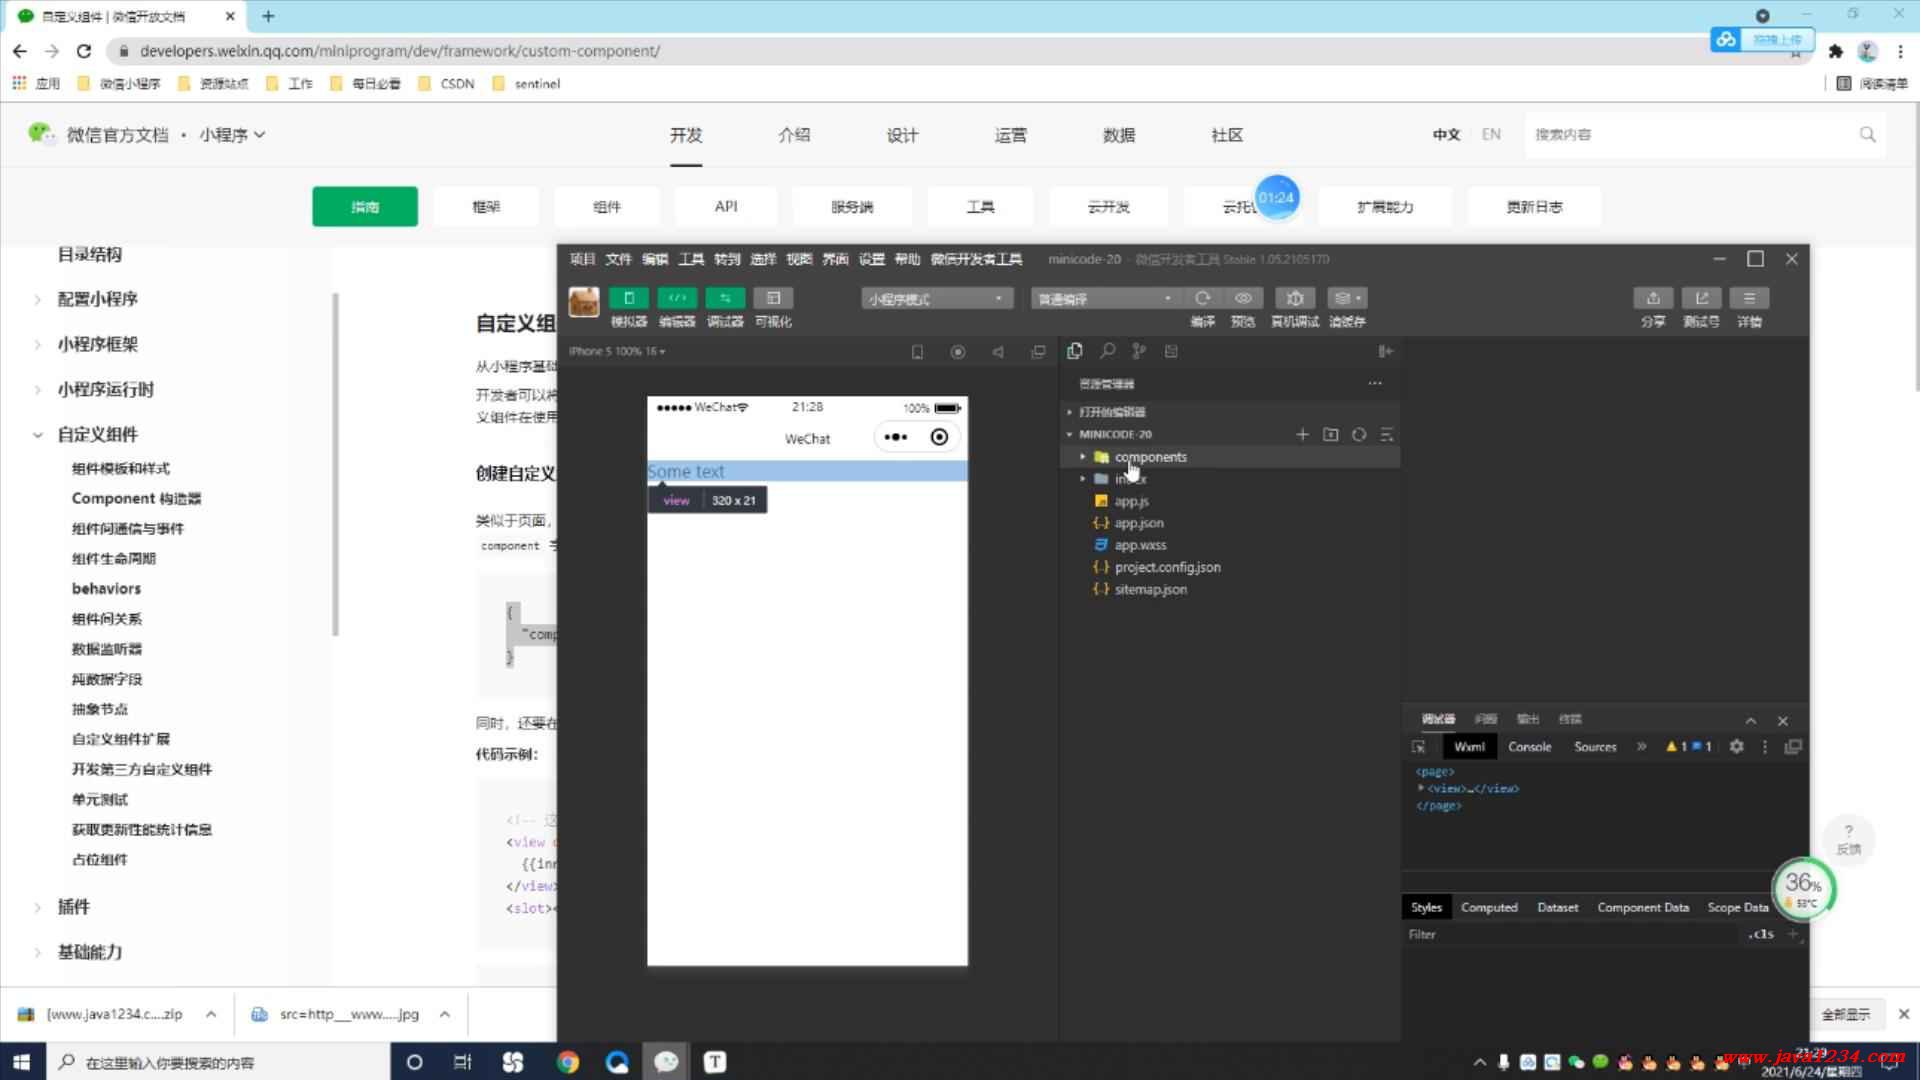Open the resource manager more options ellipsis
The image size is (1920, 1080).
(1375, 383)
